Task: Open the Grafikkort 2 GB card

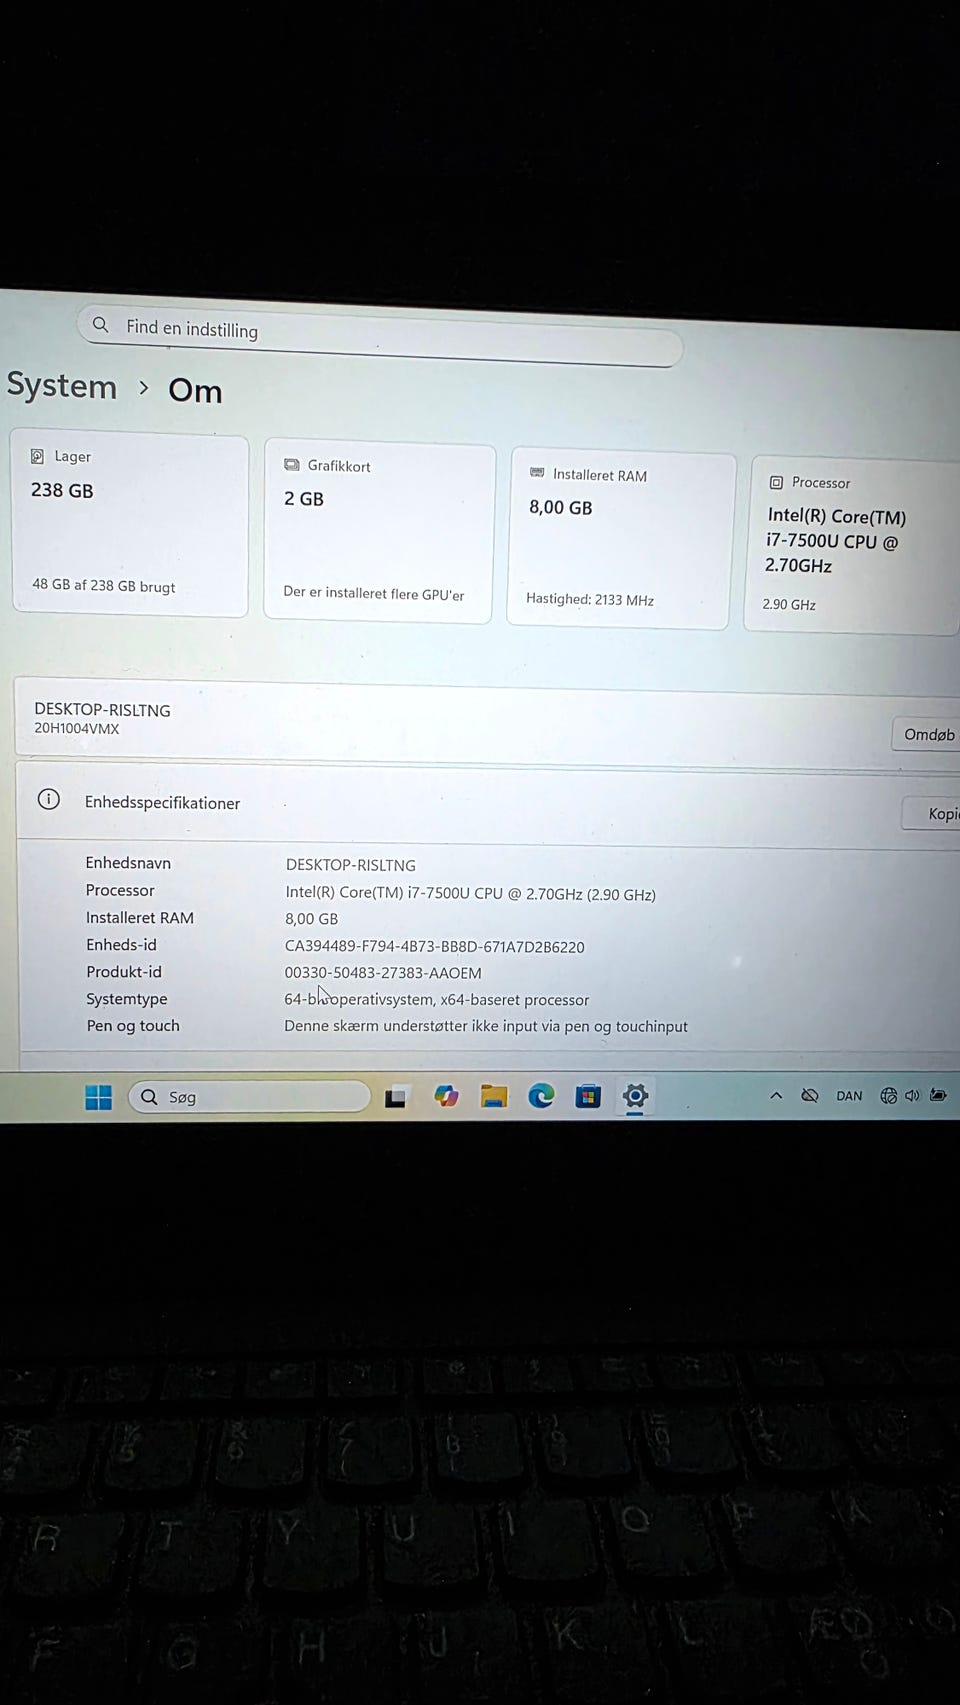Action: [379, 532]
